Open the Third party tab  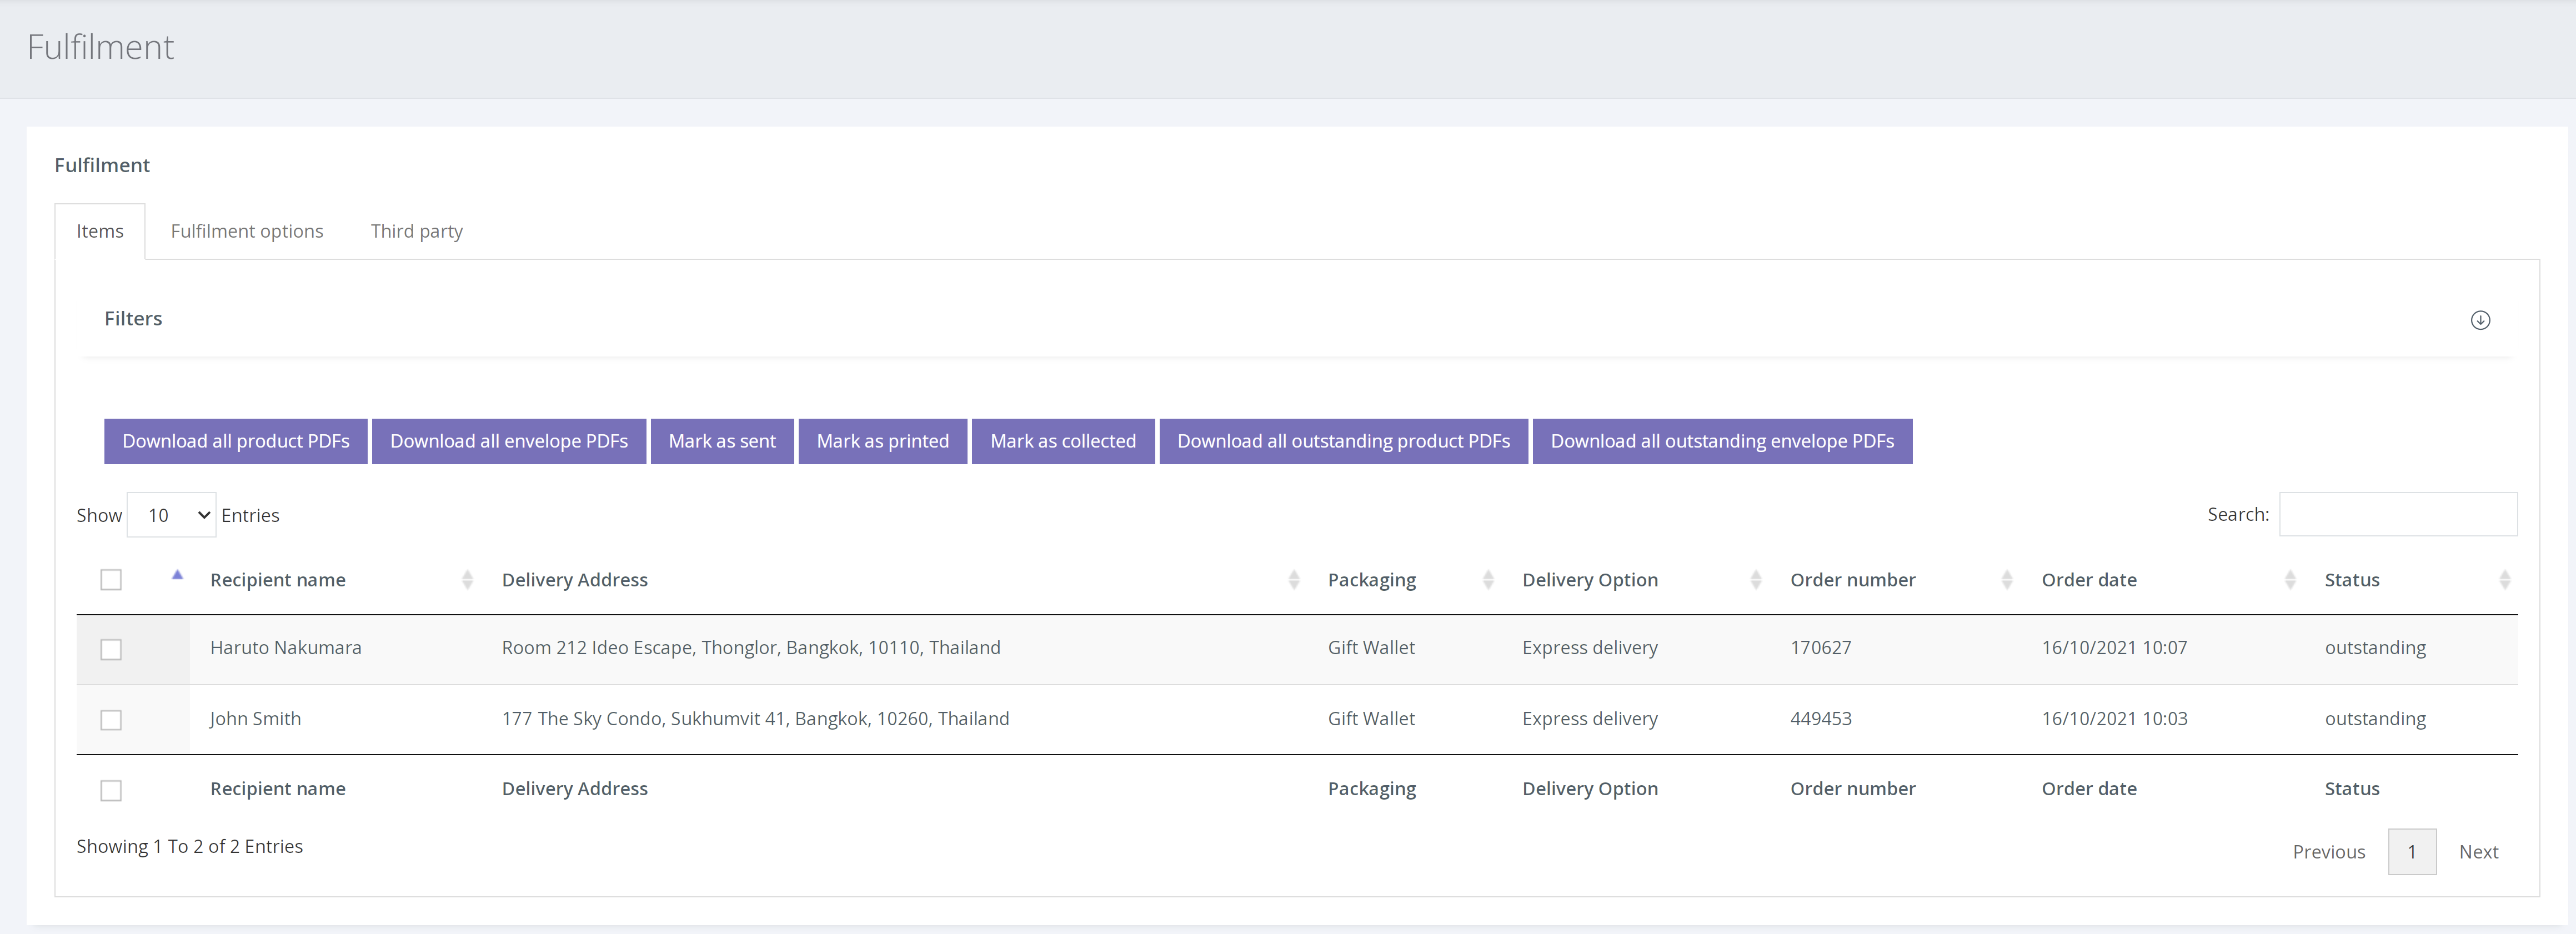click(x=417, y=231)
